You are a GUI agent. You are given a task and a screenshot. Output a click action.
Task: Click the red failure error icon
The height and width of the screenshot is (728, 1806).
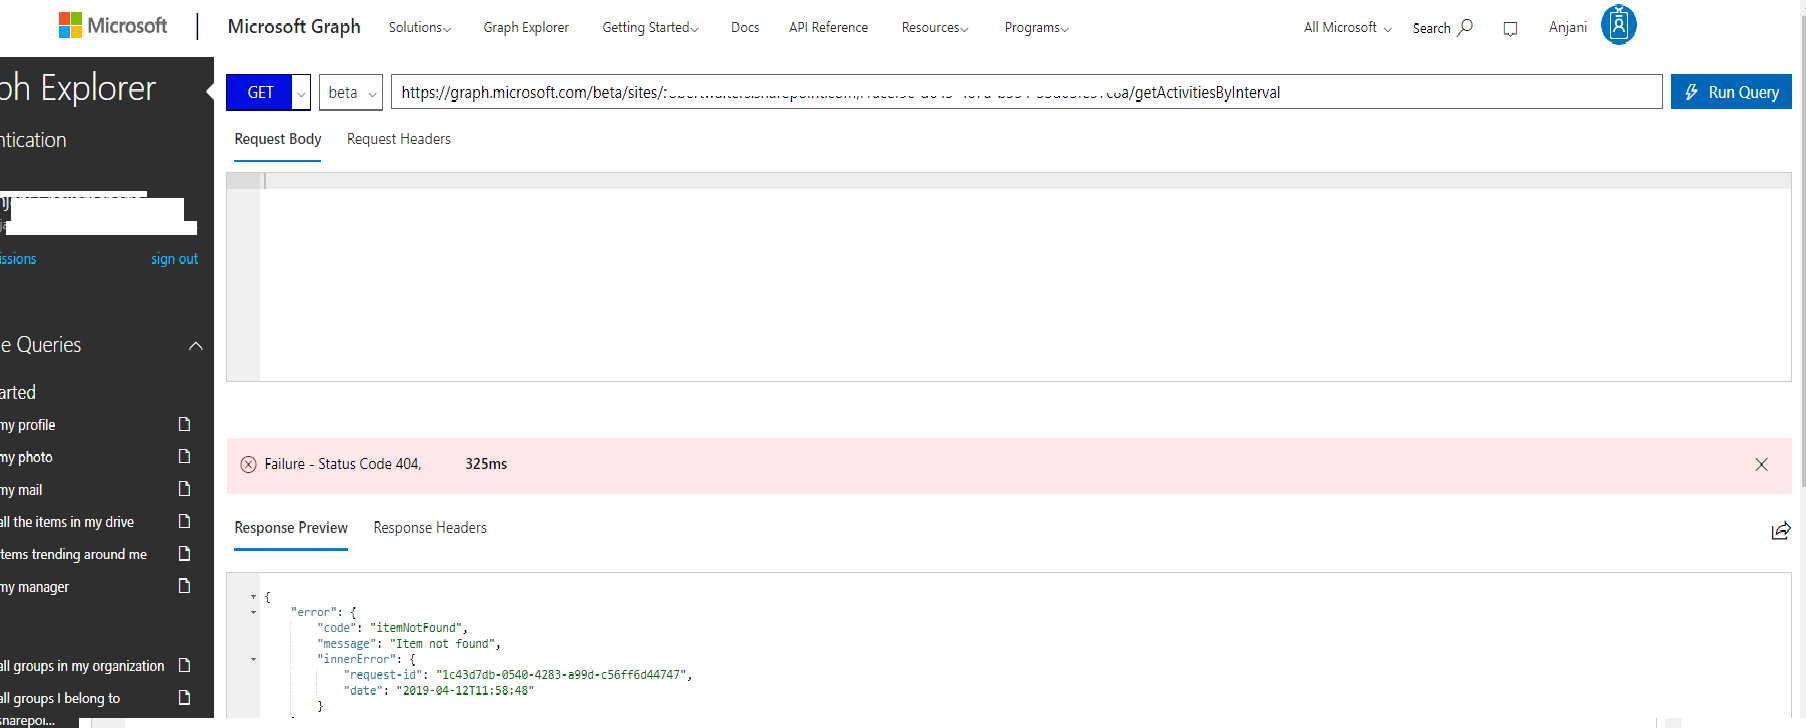point(248,464)
